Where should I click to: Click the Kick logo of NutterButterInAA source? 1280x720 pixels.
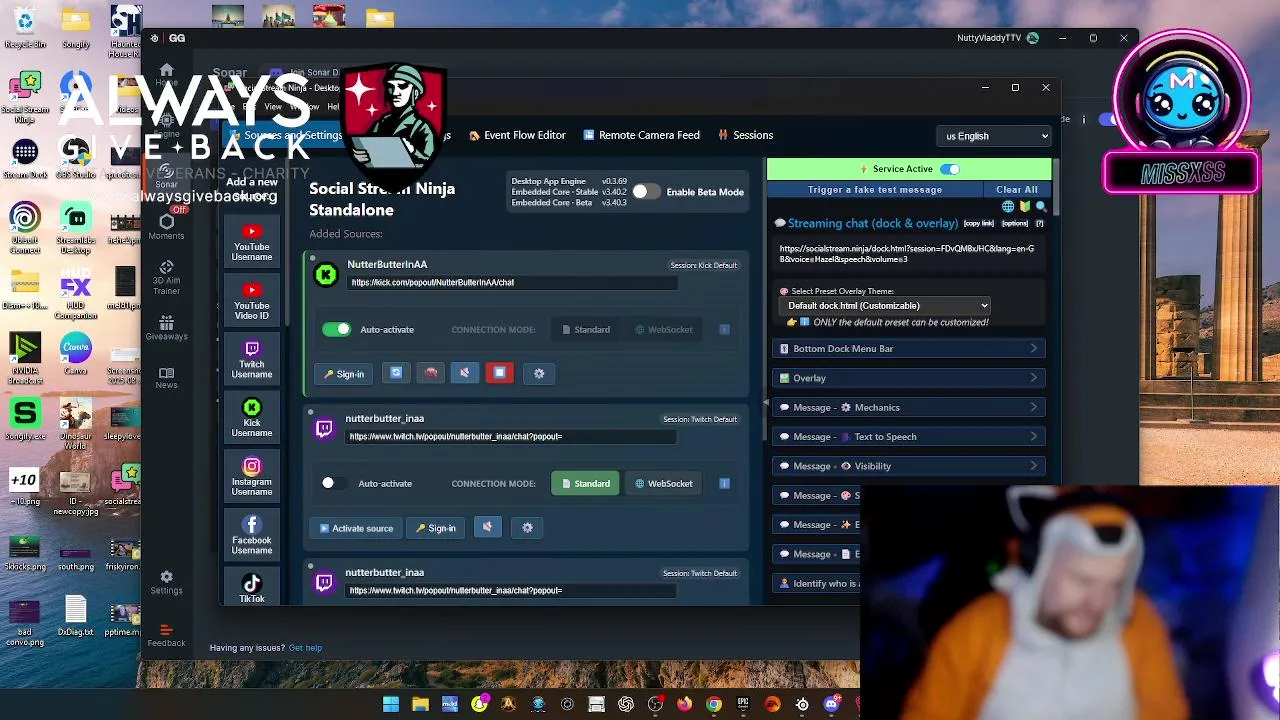click(326, 274)
